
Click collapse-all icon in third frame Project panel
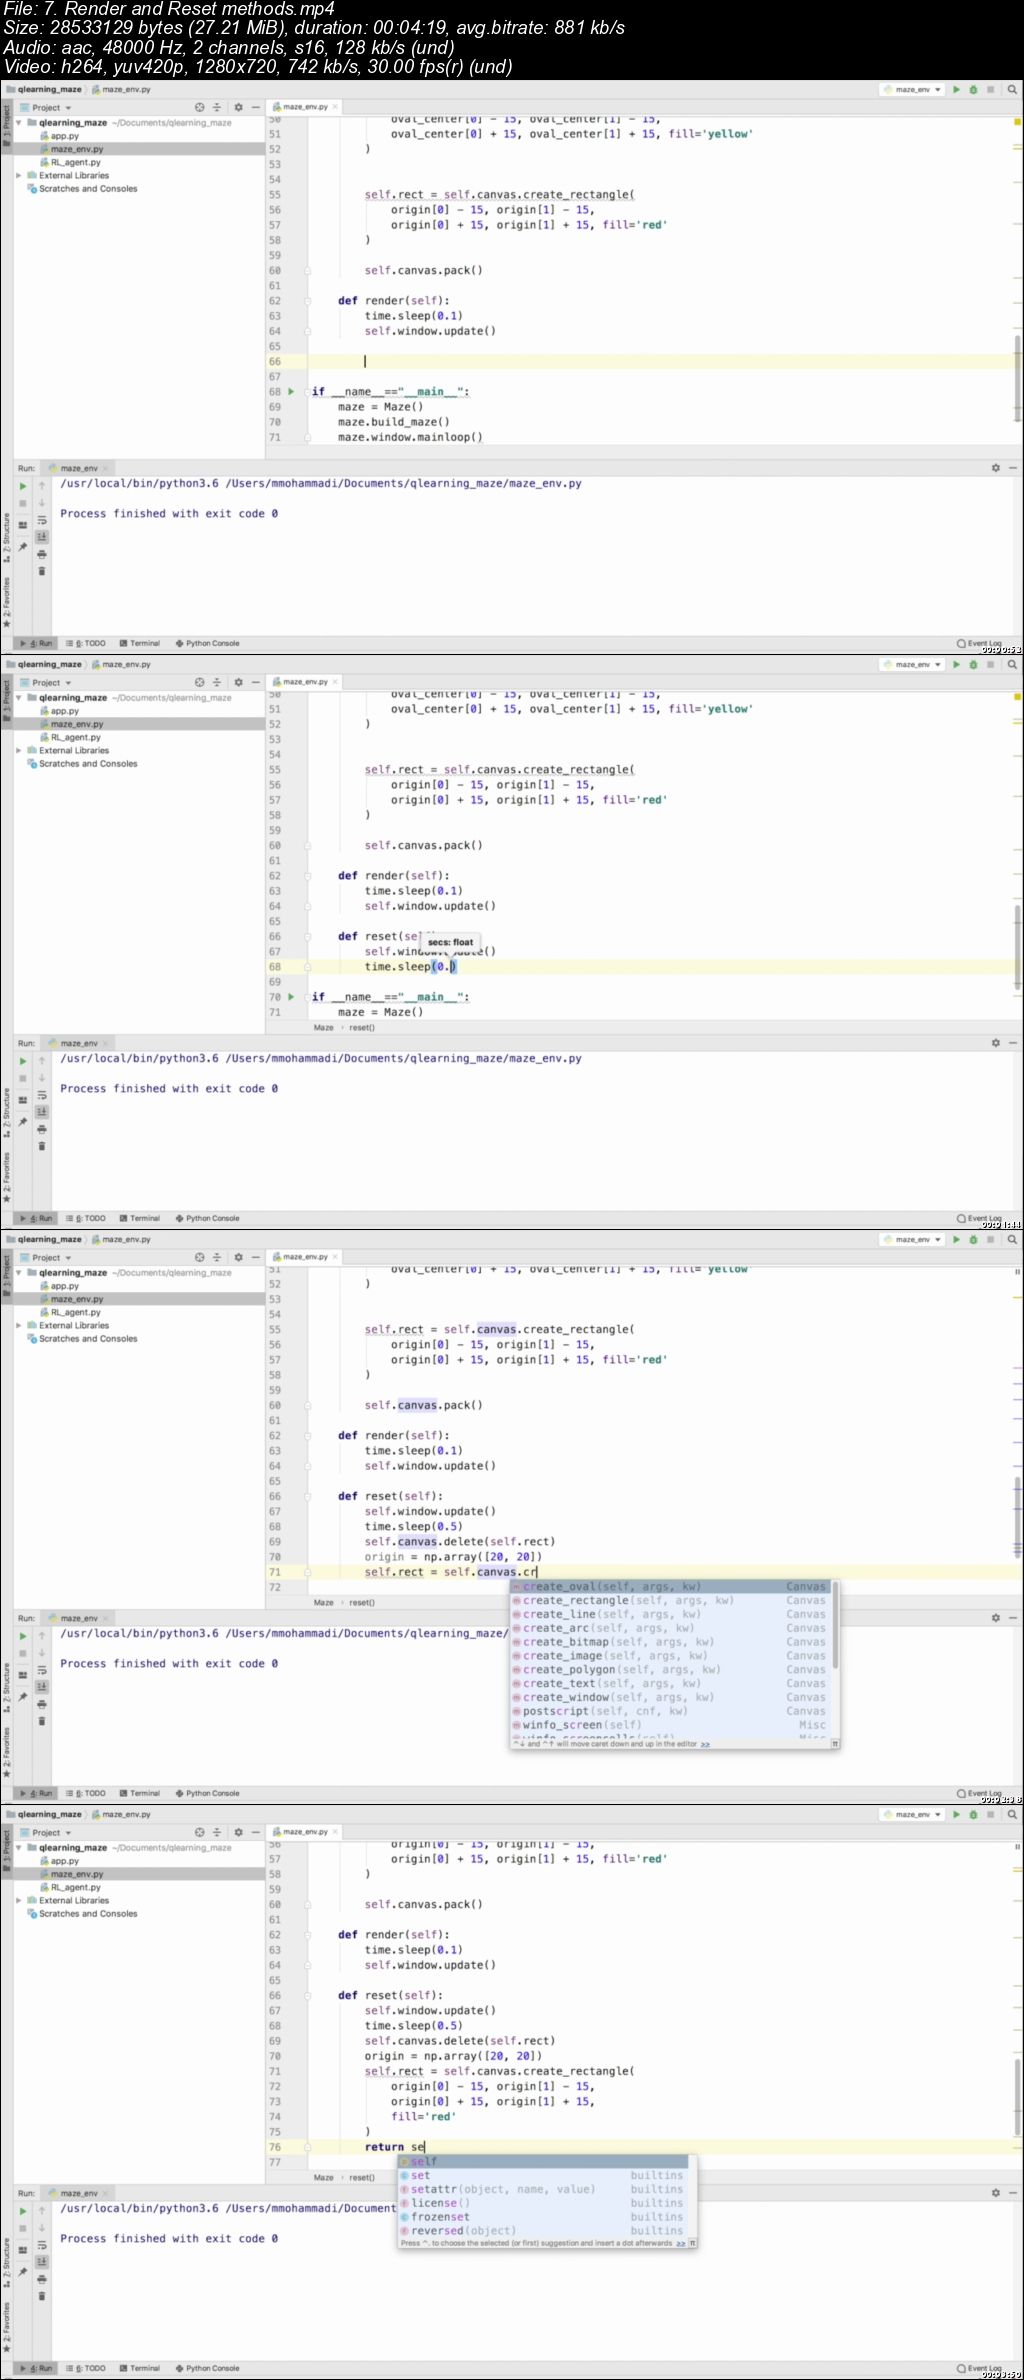click(217, 1257)
